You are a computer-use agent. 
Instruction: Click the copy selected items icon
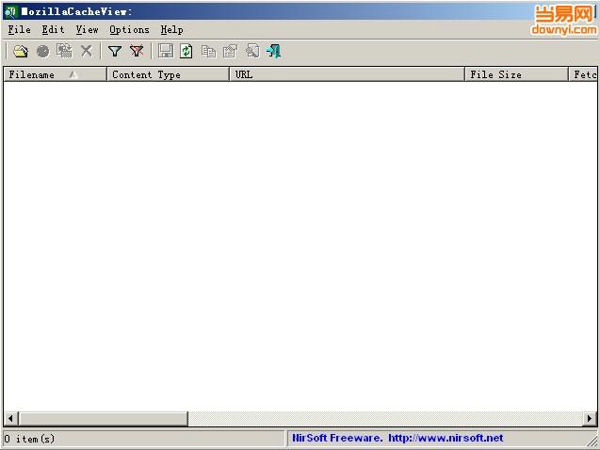[x=208, y=51]
